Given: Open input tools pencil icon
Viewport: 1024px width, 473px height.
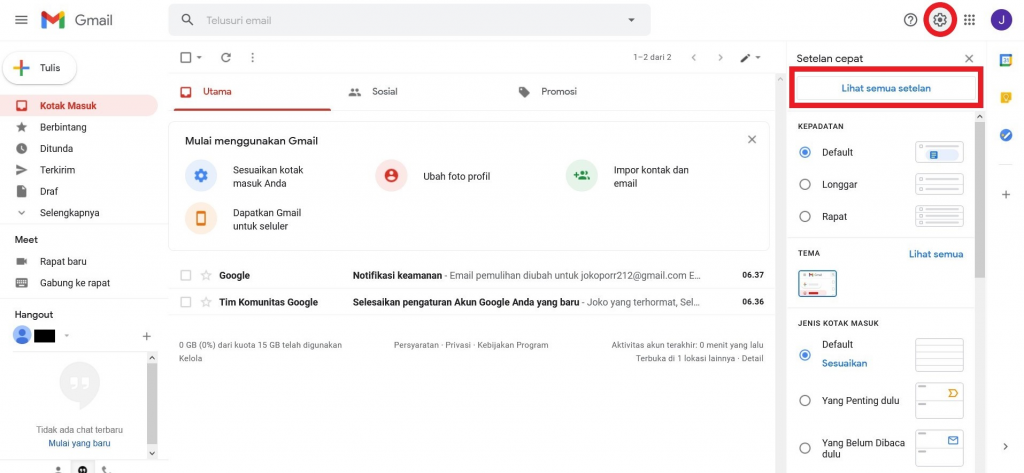Looking at the screenshot, I should pos(745,57).
